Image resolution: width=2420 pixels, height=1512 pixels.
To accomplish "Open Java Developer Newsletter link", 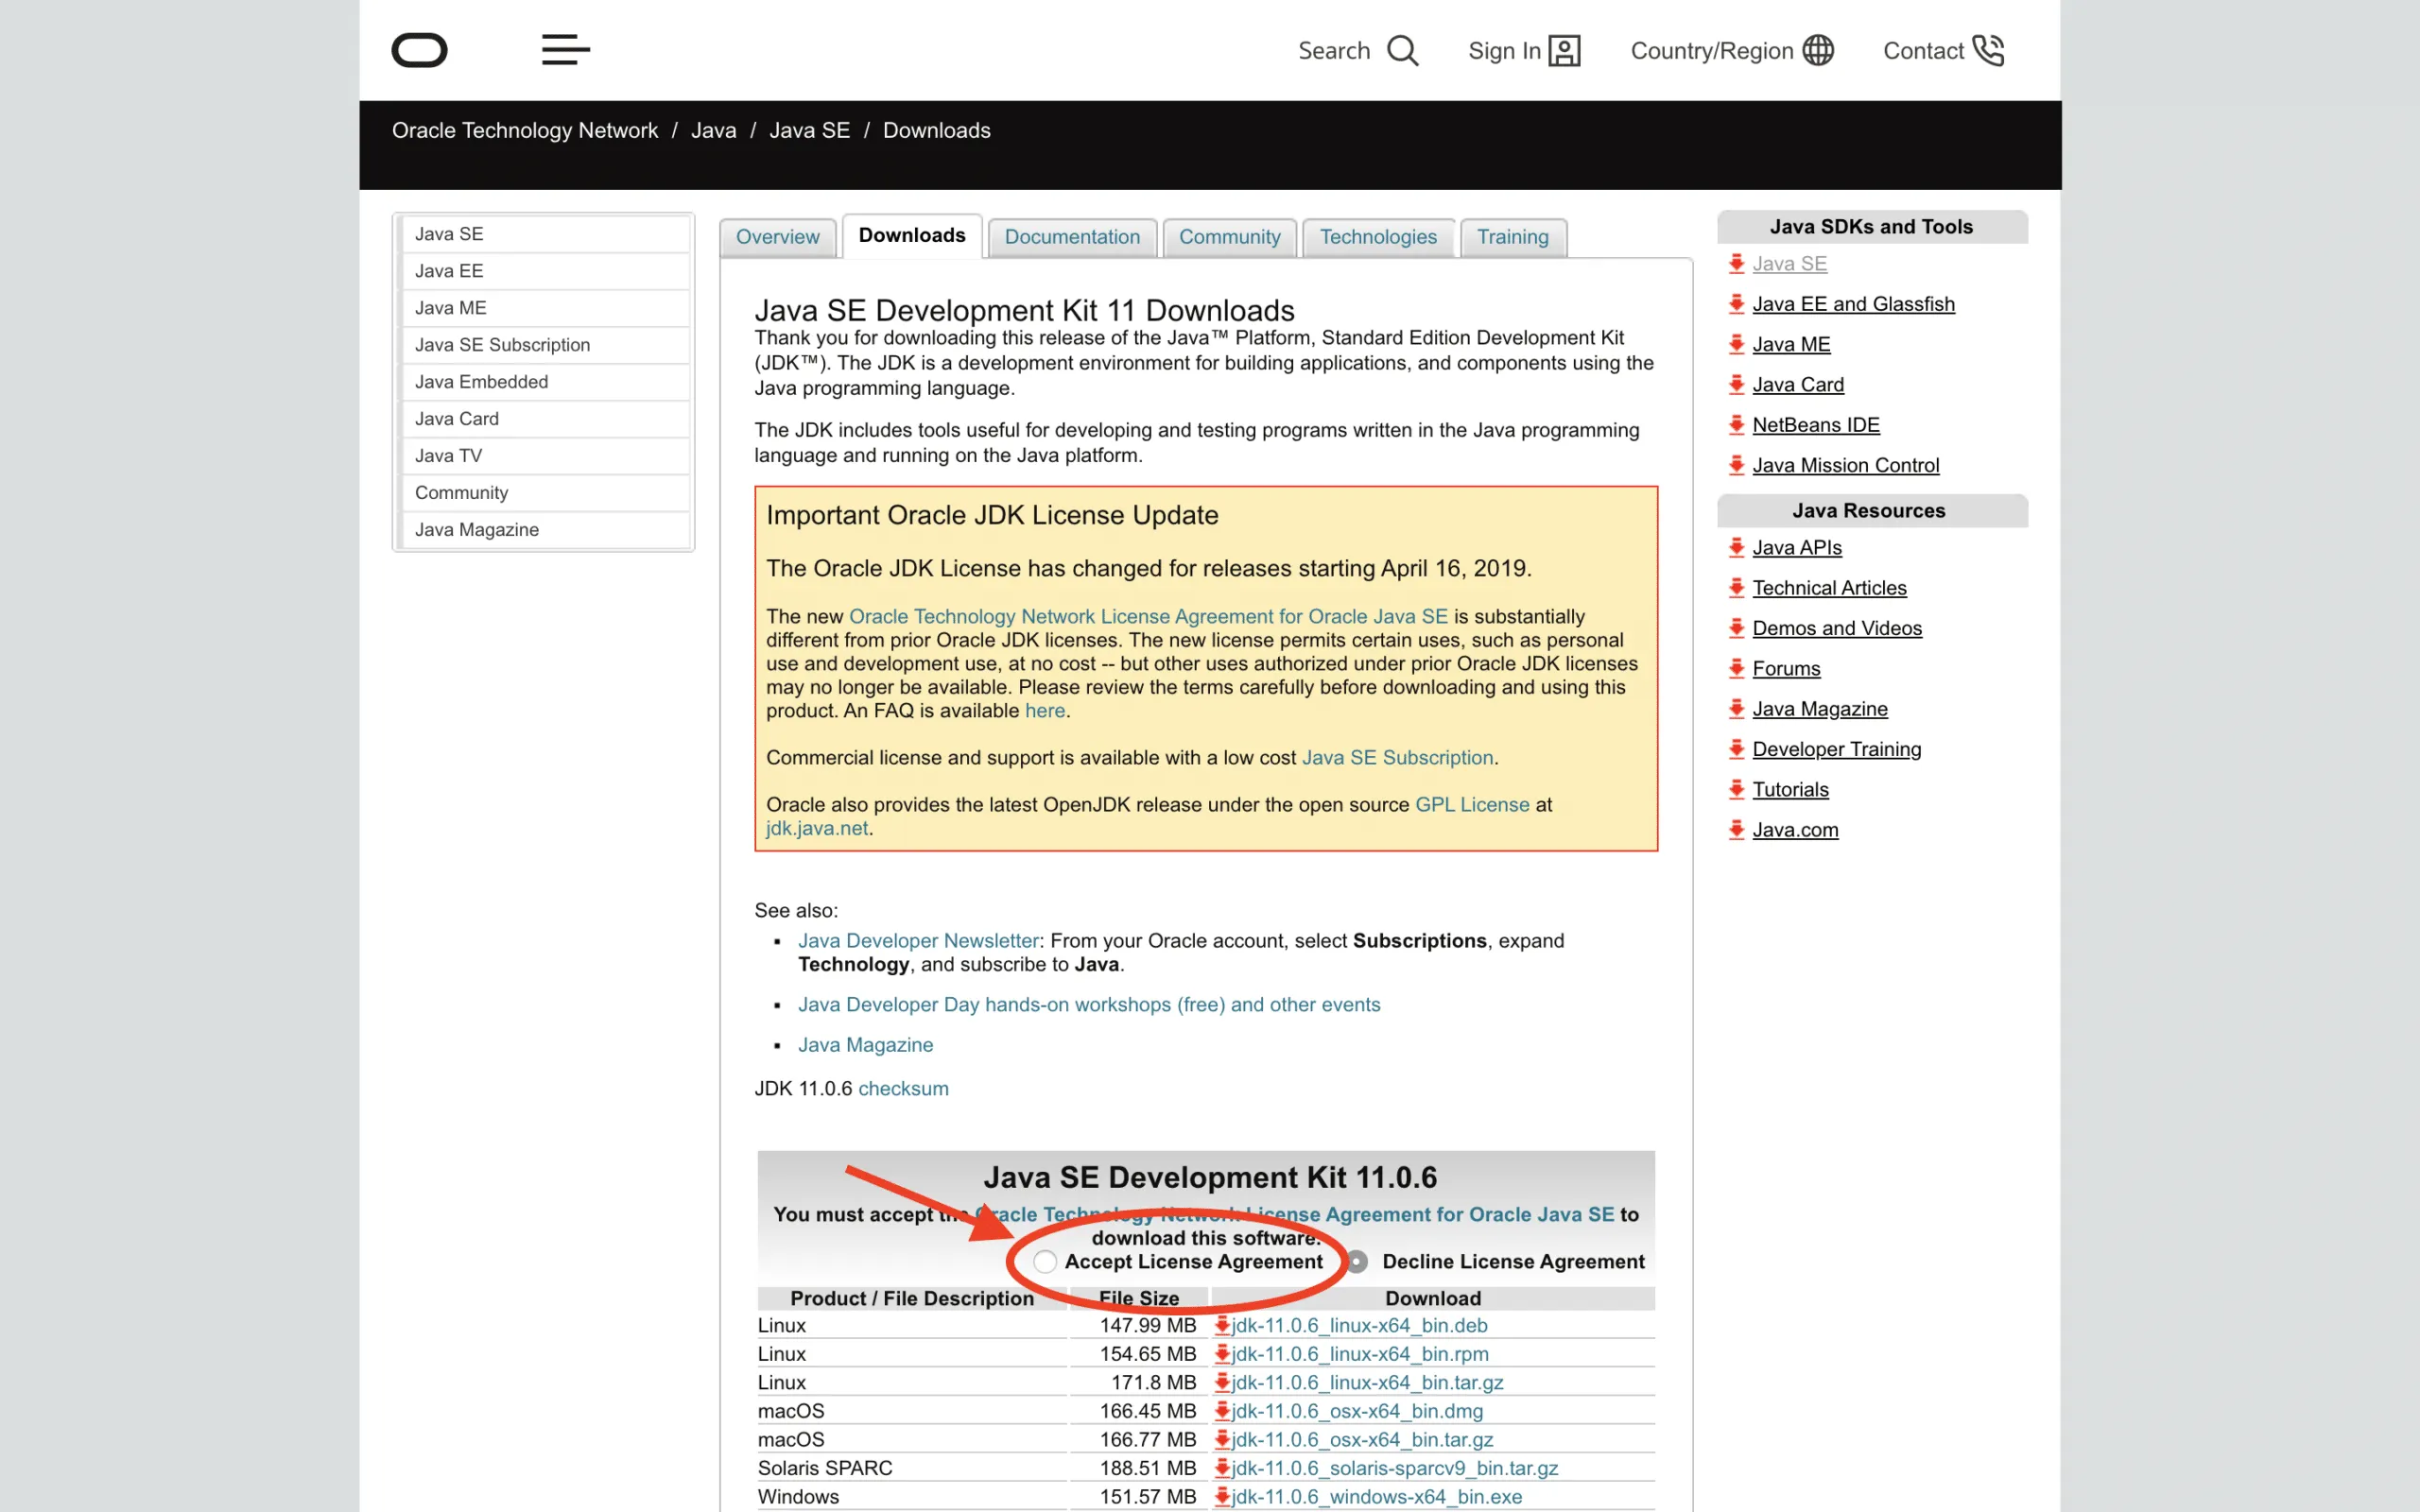I will point(919,941).
